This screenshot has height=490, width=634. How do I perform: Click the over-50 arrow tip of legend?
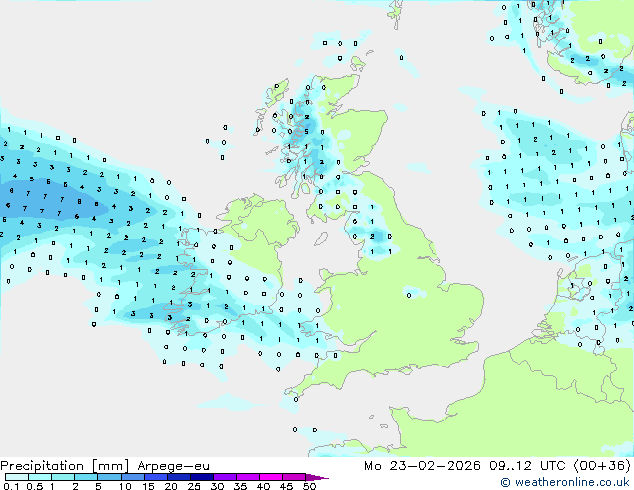[317, 477]
